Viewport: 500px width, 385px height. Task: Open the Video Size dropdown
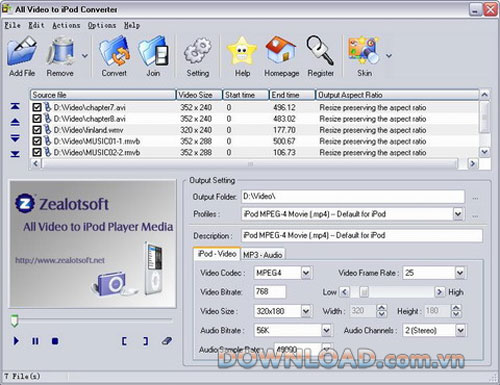pyautogui.click(x=306, y=311)
